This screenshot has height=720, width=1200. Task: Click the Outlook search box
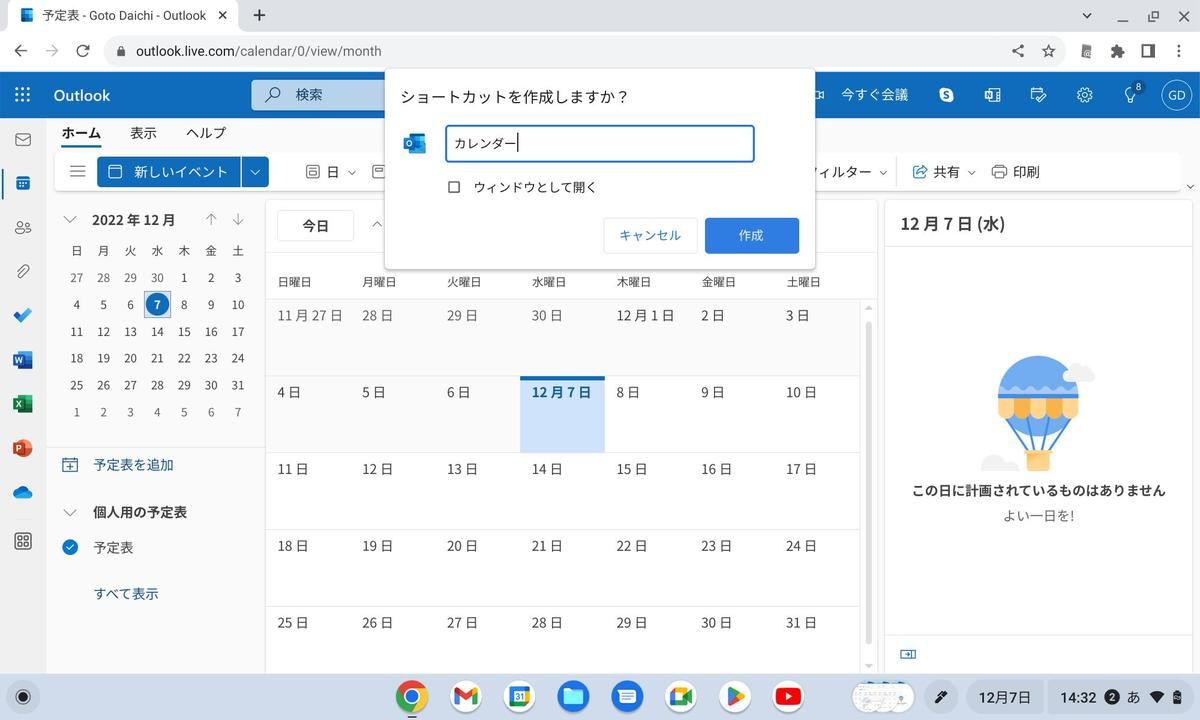[x=318, y=95]
